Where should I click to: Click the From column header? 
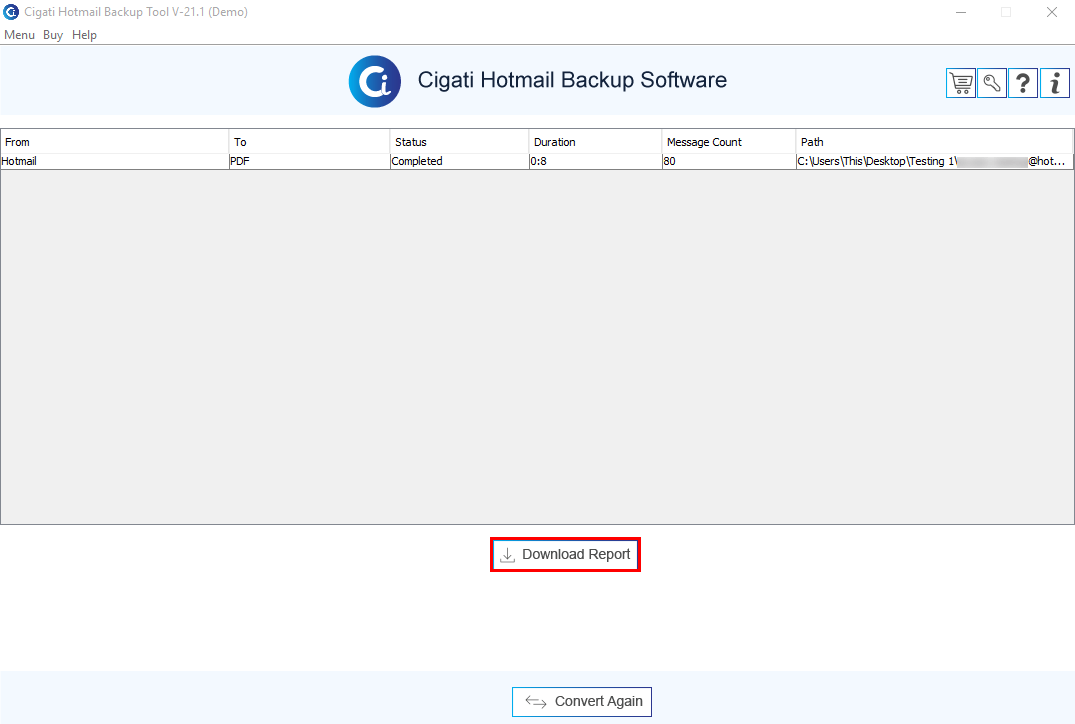pos(114,142)
